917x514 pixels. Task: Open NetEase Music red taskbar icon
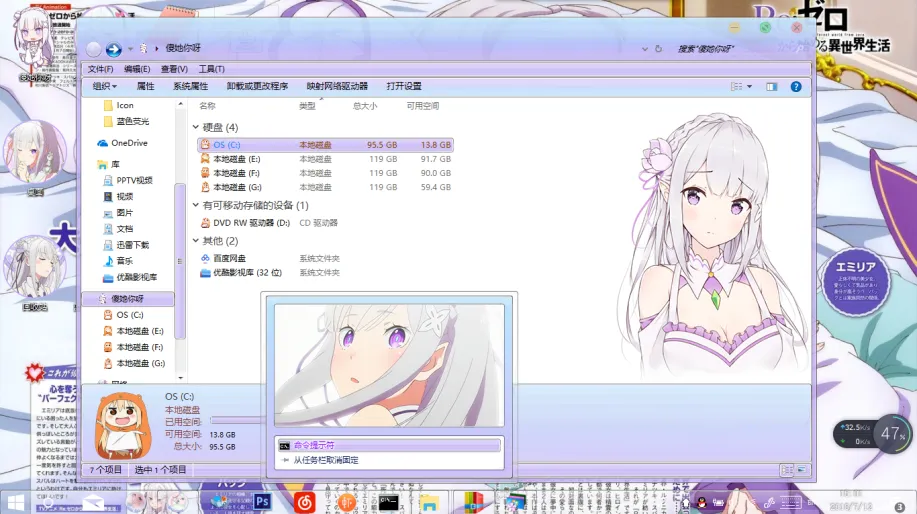(x=305, y=501)
